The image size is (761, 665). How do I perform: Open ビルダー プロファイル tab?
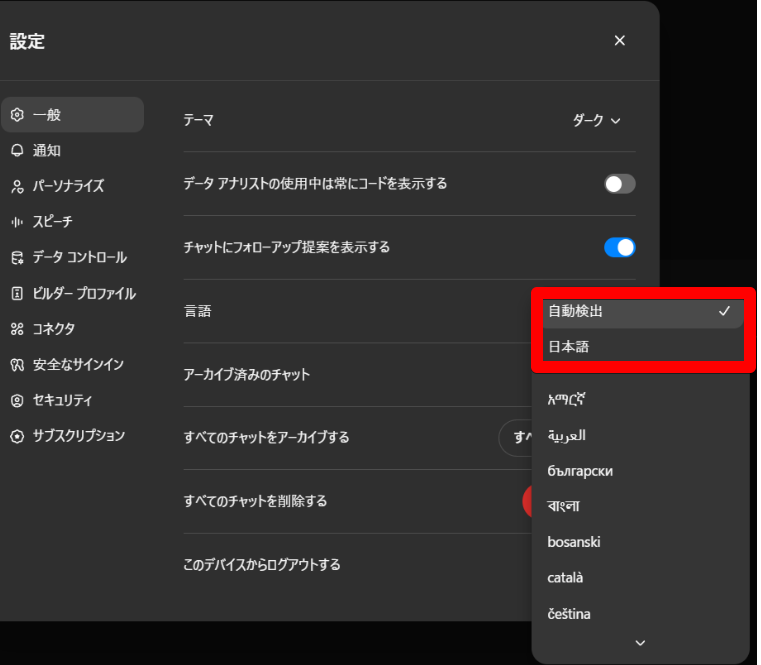73,293
